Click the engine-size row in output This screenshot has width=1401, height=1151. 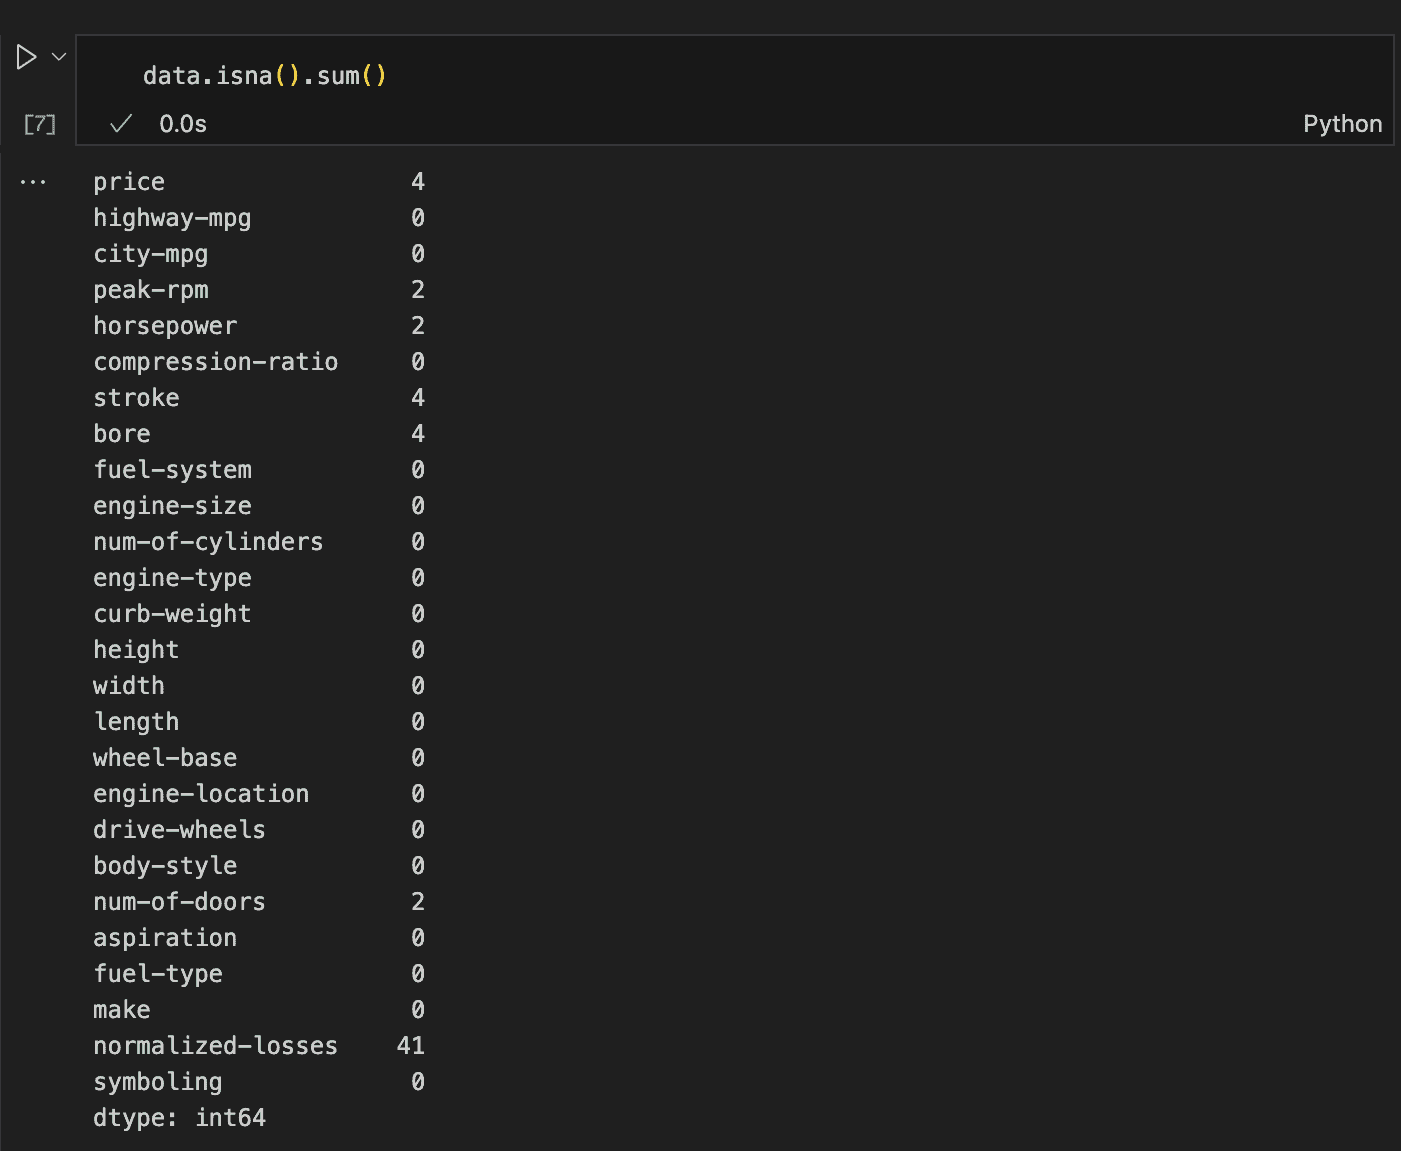[172, 505]
